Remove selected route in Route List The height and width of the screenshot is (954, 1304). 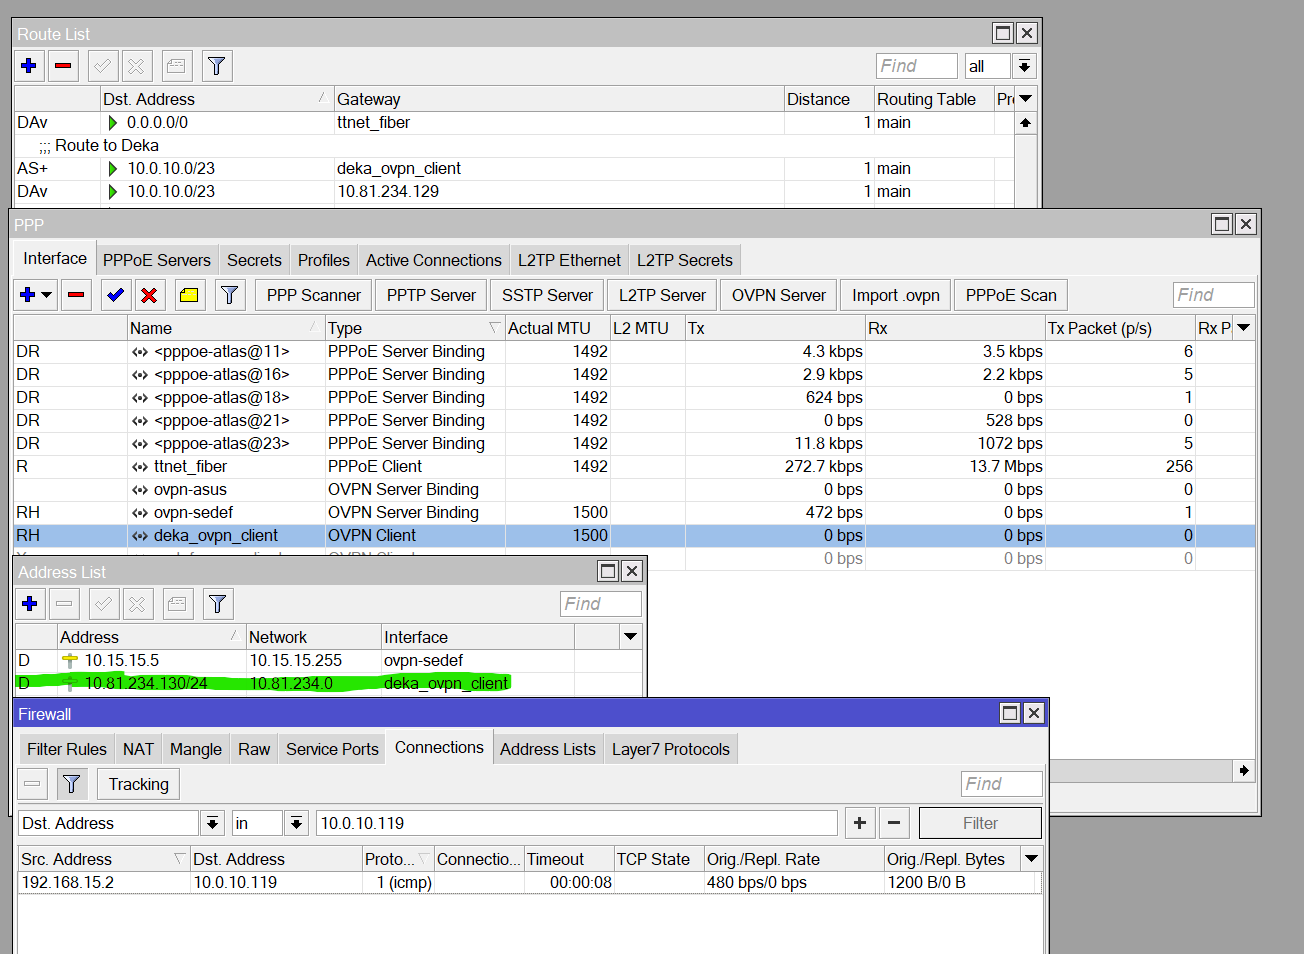(x=63, y=66)
